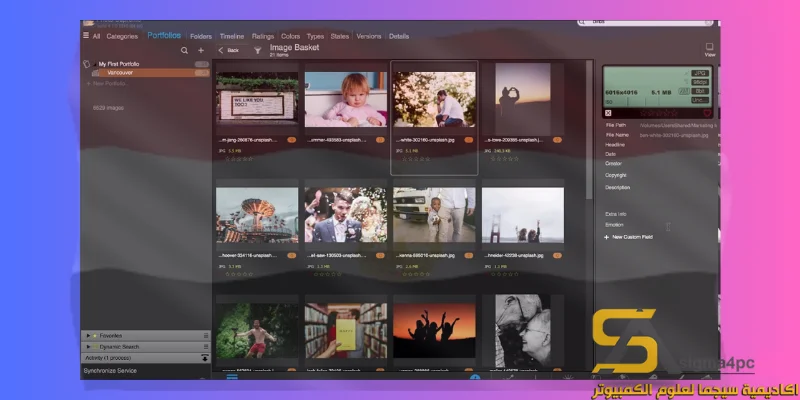Click New Portfolio in the sidebar
The image size is (800, 400).
tap(106, 83)
